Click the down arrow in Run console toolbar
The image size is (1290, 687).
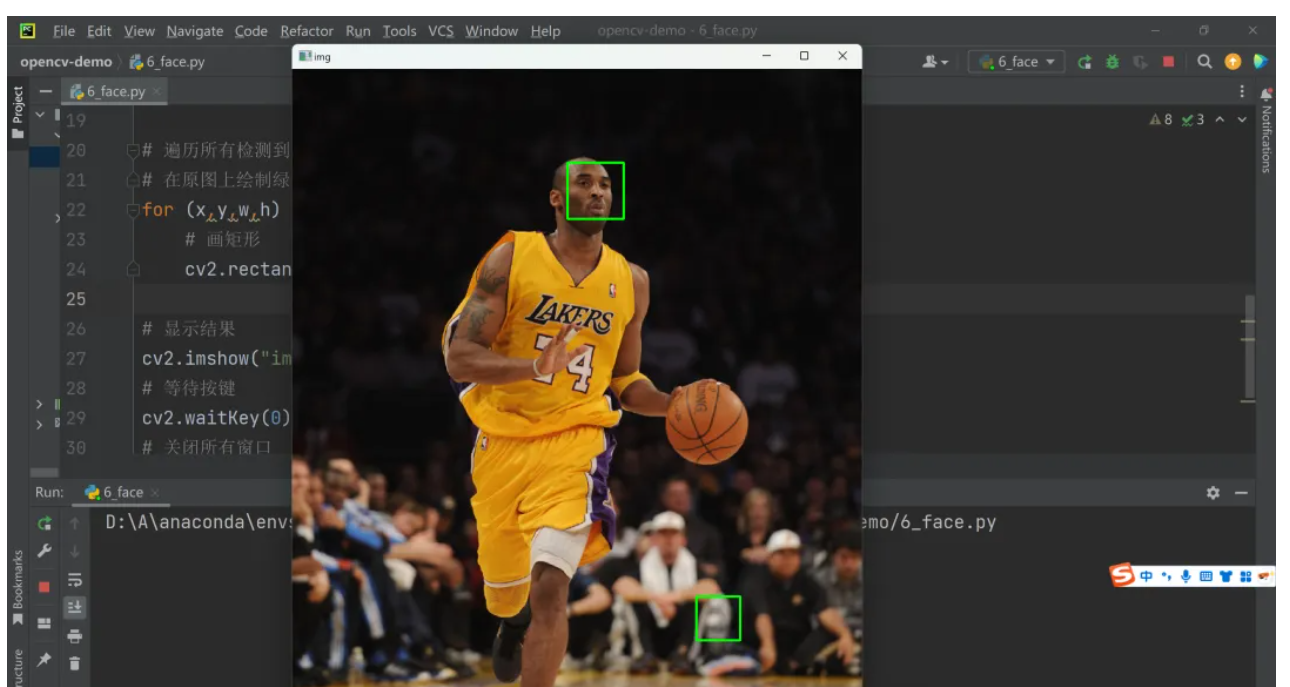click(x=75, y=551)
